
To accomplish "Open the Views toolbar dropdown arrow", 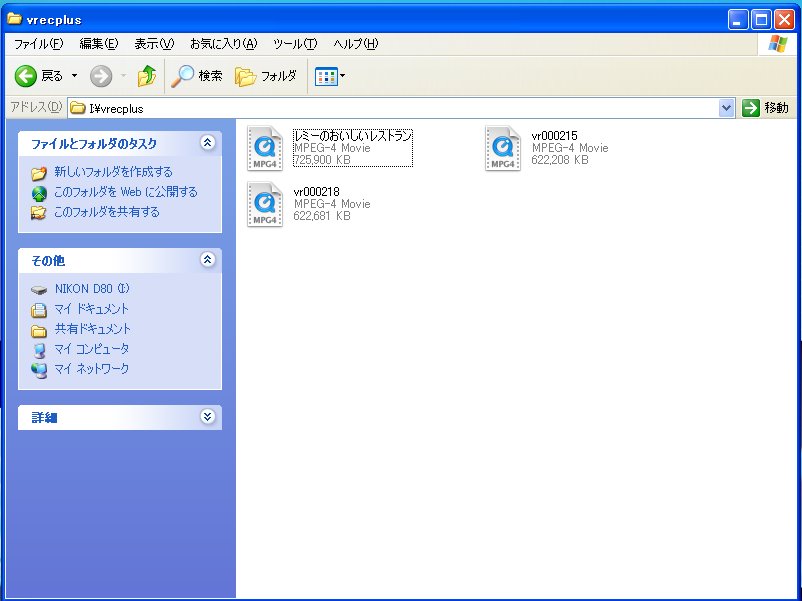I will click(341, 75).
